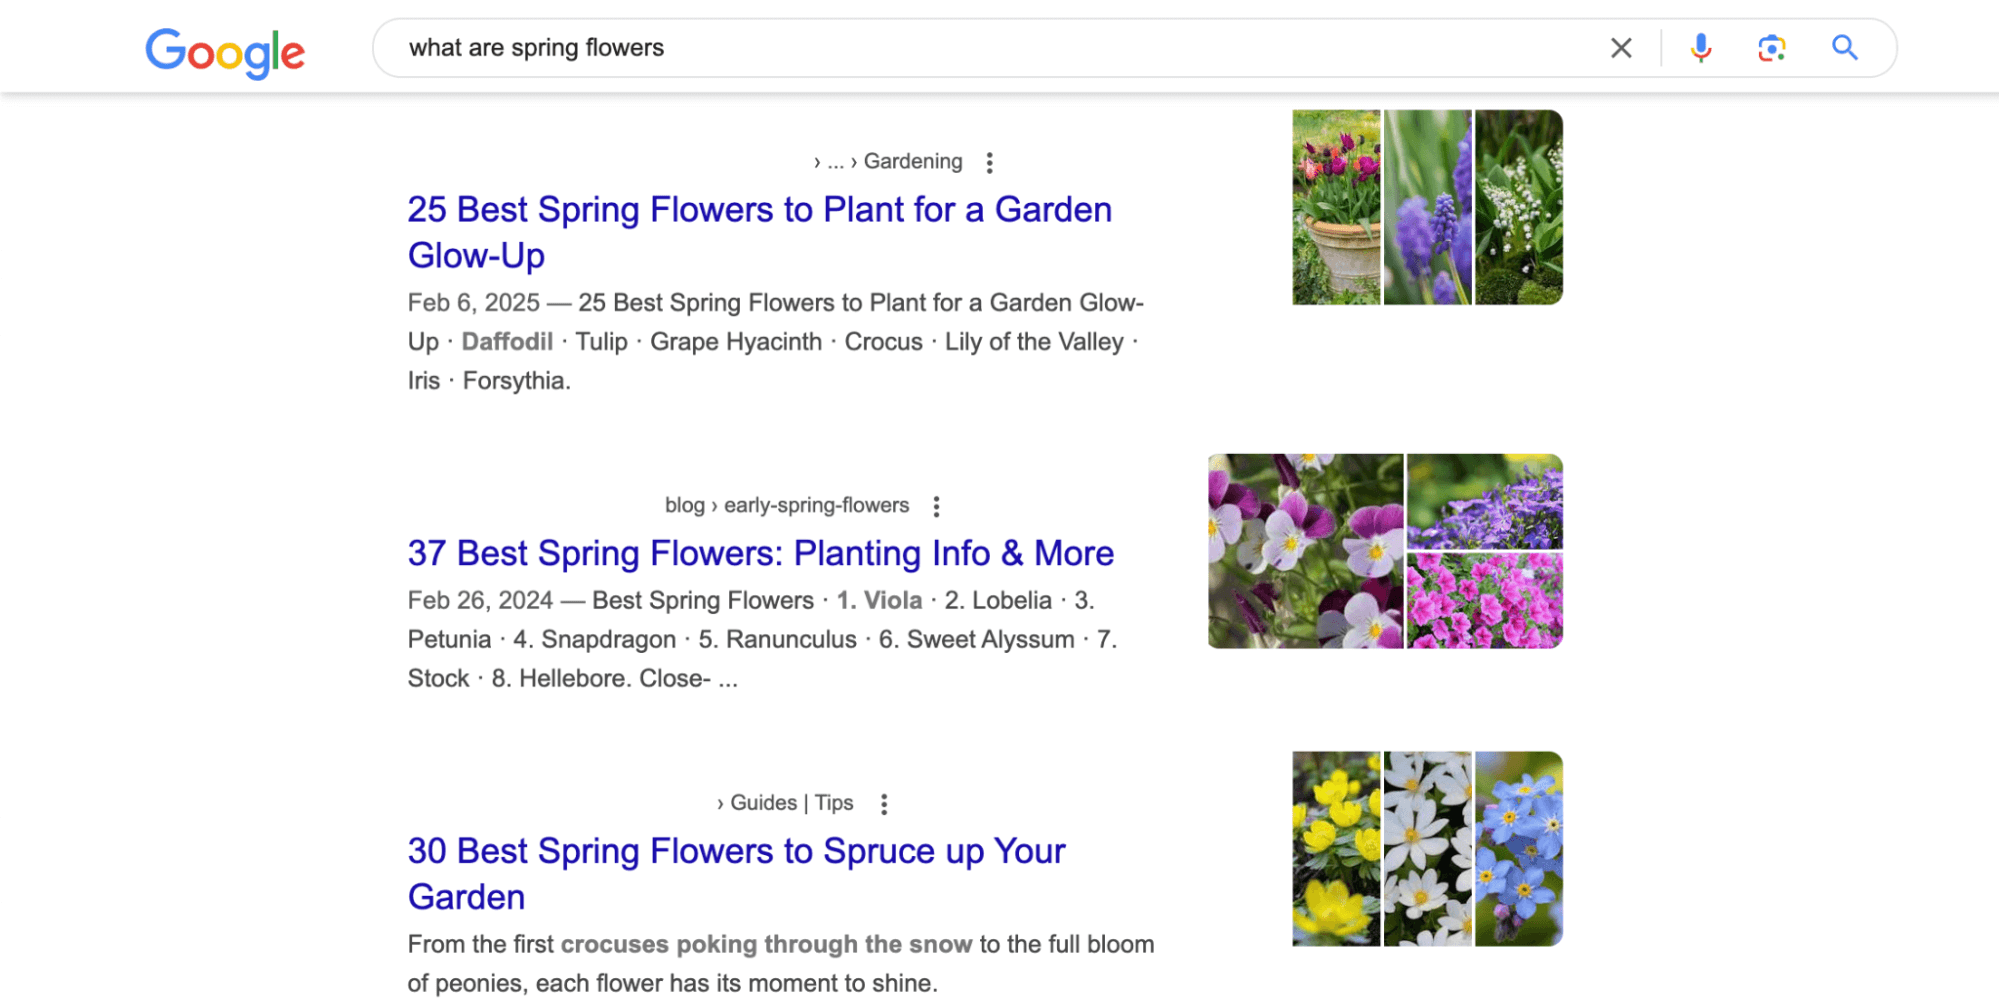Image resolution: width=1999 pixels, height=1005 pixels.
Task: Click the bold 'Daffodil' snippet text
Action: click(x=507, y=342)
